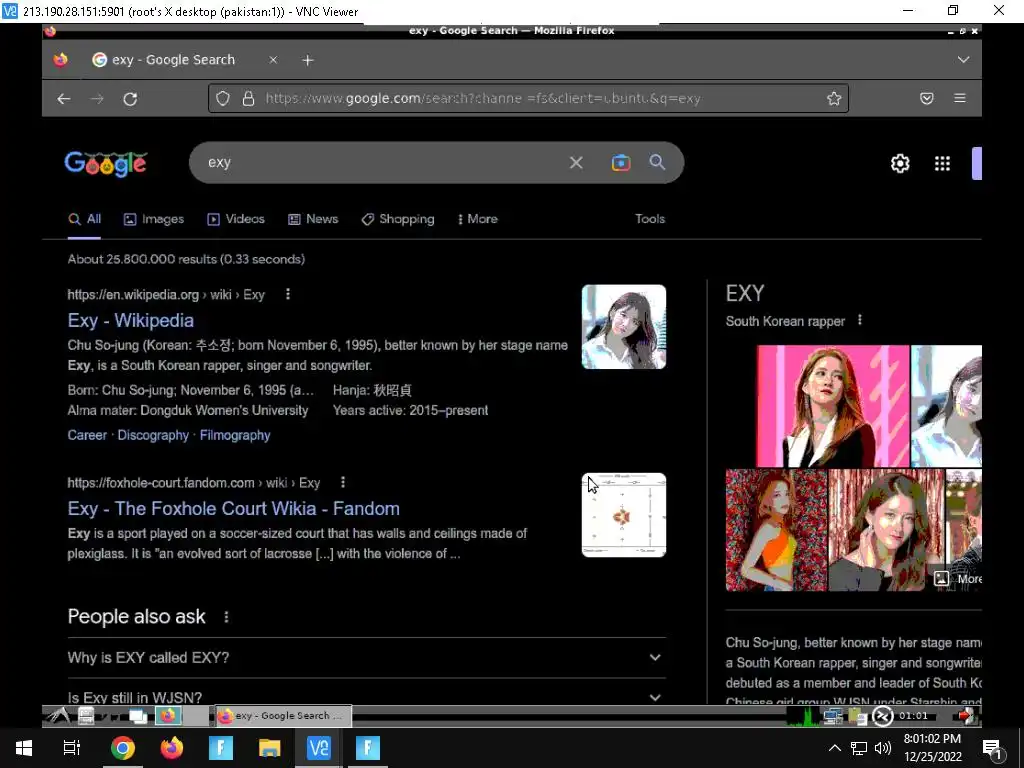Open the pink background photo in EXY panel
Screen dimensions: 1024x768
coord(833,406)
